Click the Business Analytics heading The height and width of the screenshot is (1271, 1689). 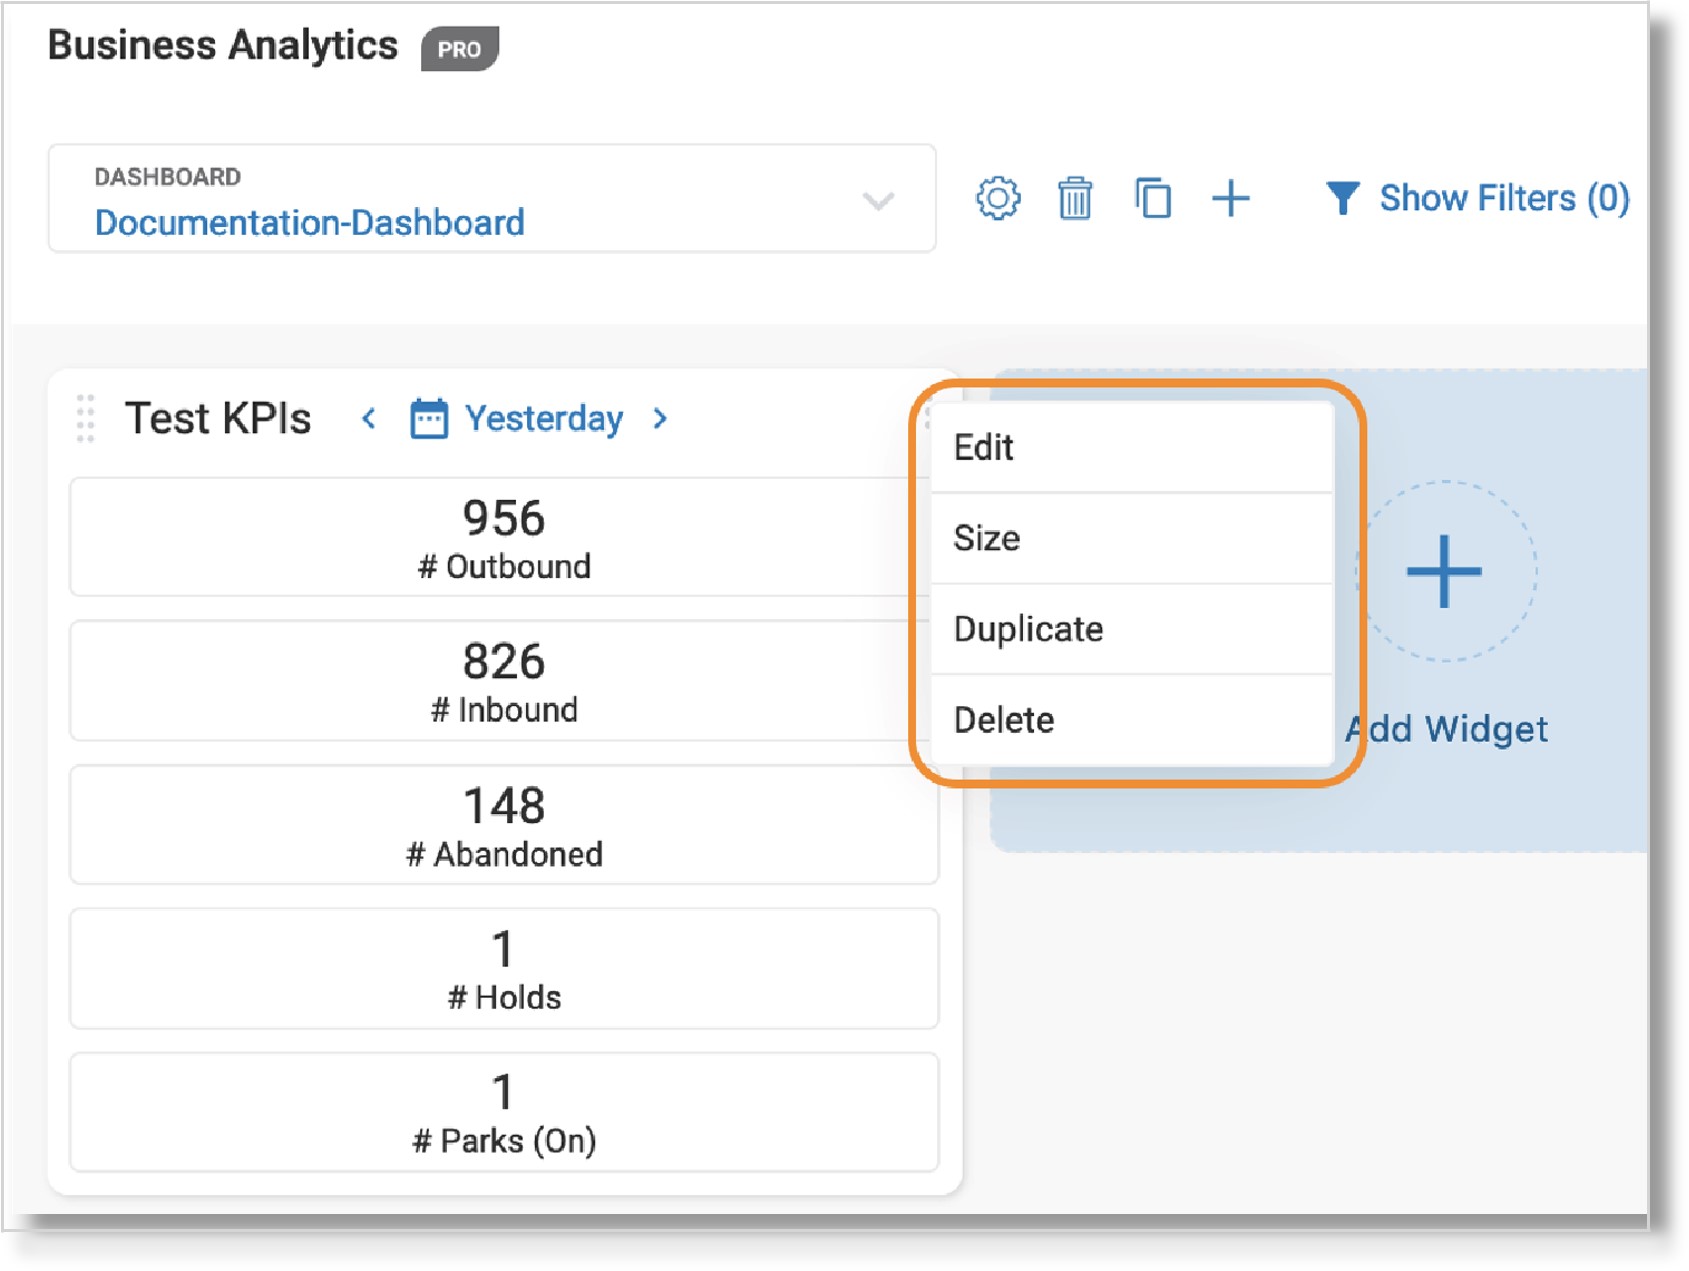[x=223, y=45]
